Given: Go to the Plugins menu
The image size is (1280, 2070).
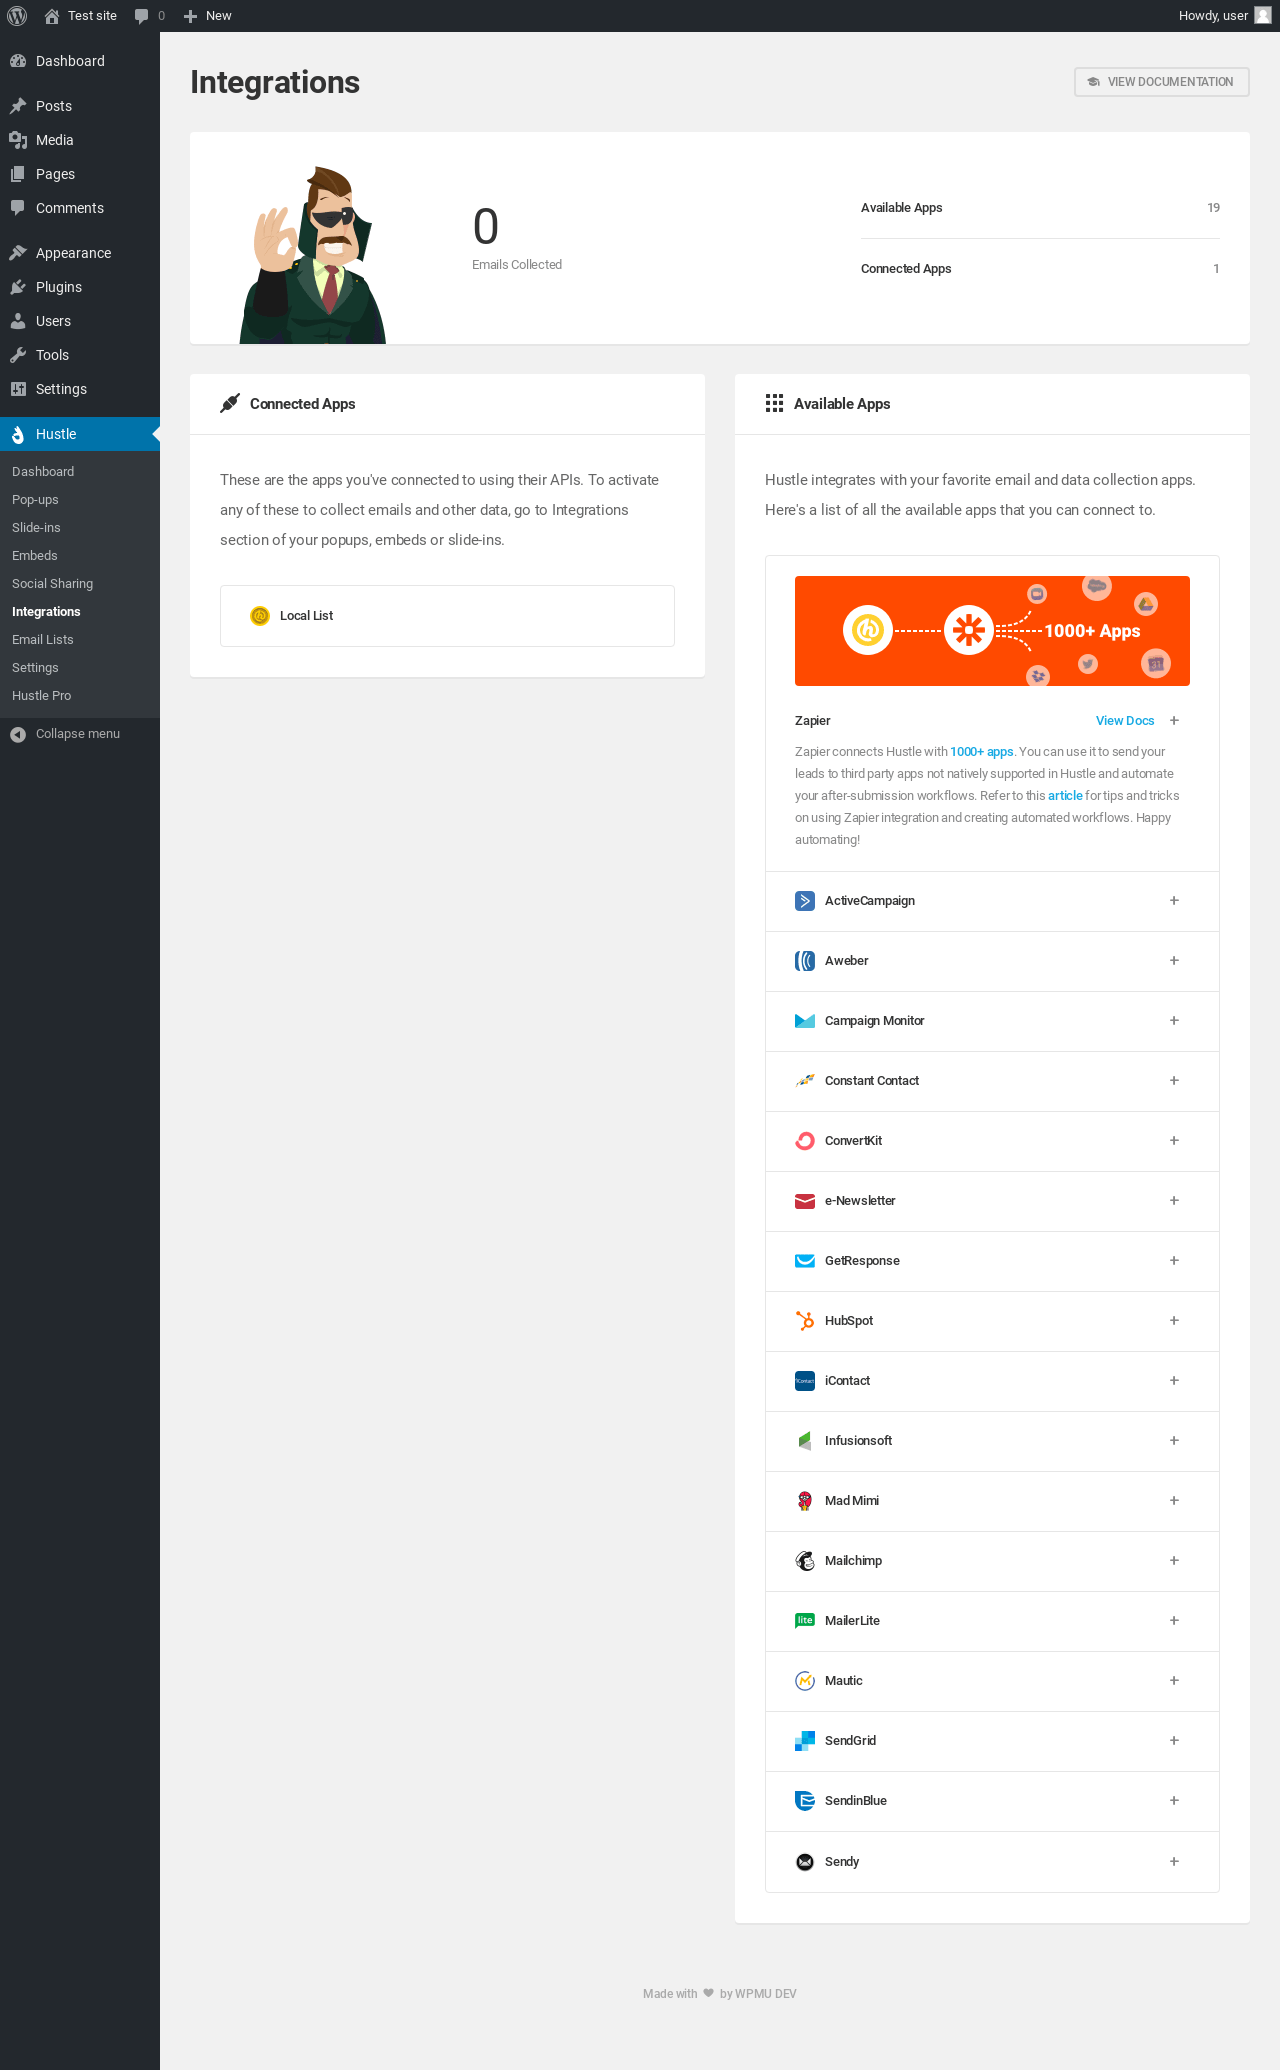Looking at the screenshot, I should click(80, 287).
